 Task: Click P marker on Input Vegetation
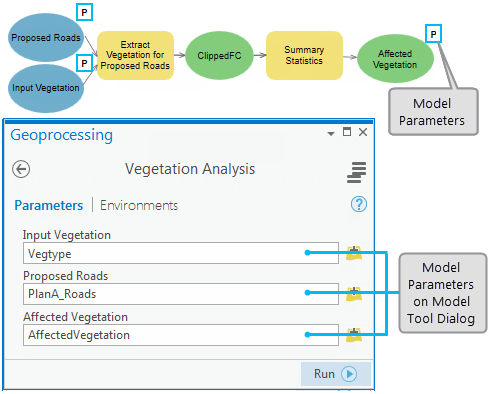[84, 63]
